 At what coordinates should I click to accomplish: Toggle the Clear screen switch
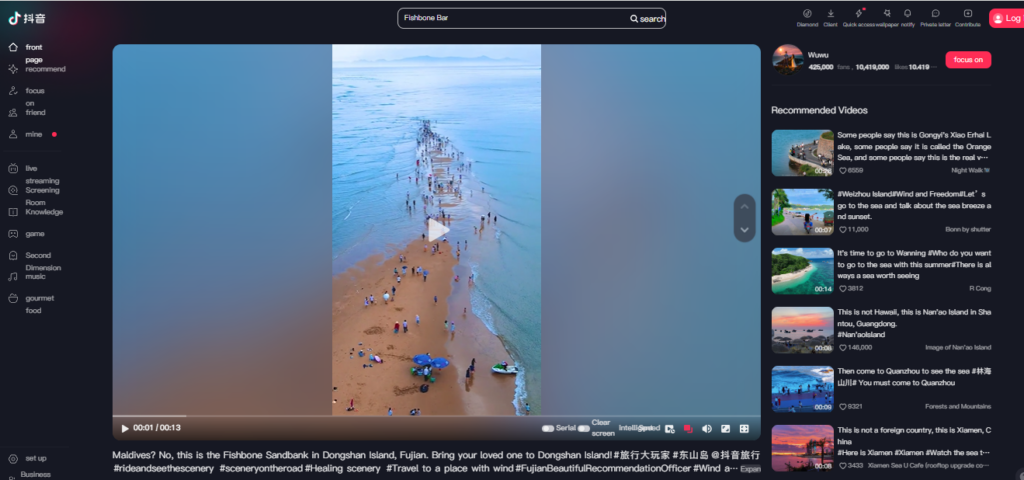tap(584, 428)
